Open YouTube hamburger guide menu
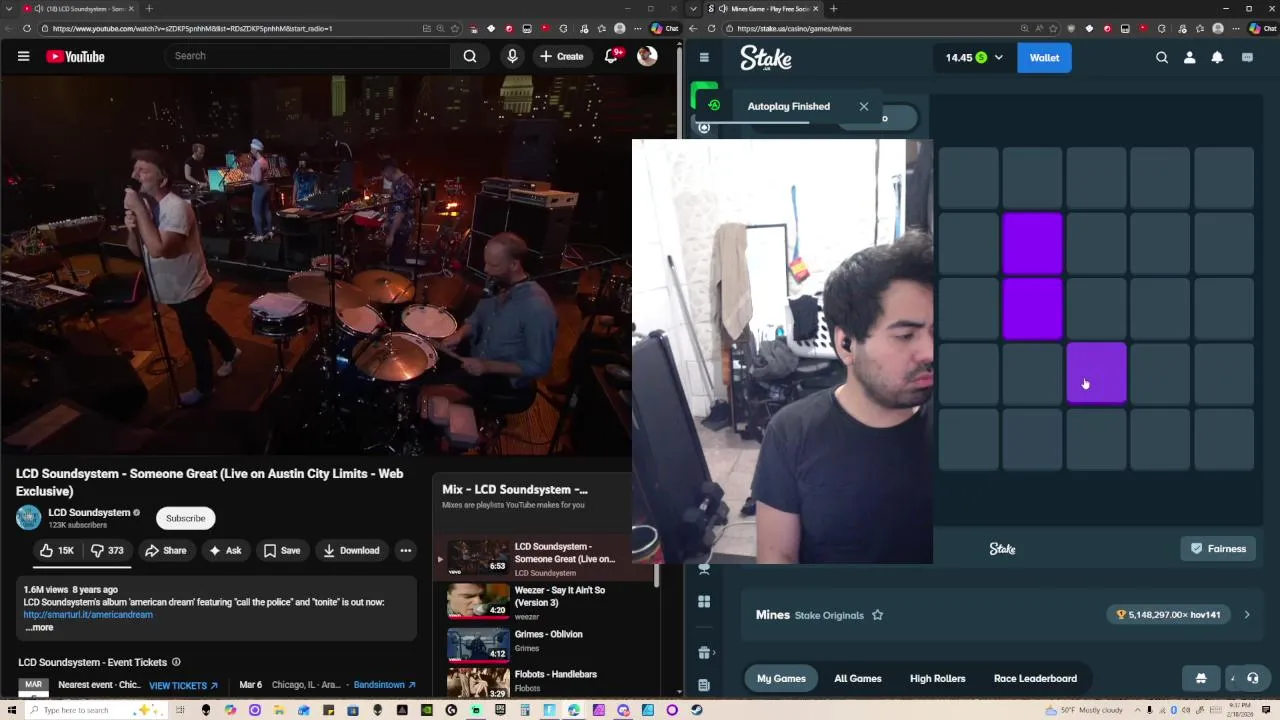The image size is (1280, 720). pyautogui.click(x=23, y=56)
